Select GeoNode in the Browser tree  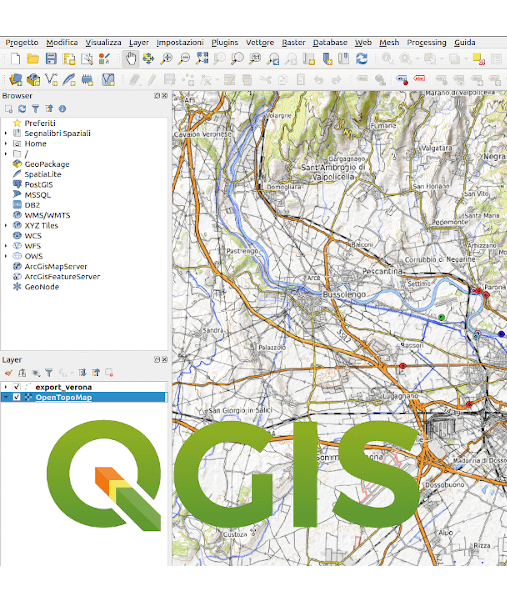point(41,286)
